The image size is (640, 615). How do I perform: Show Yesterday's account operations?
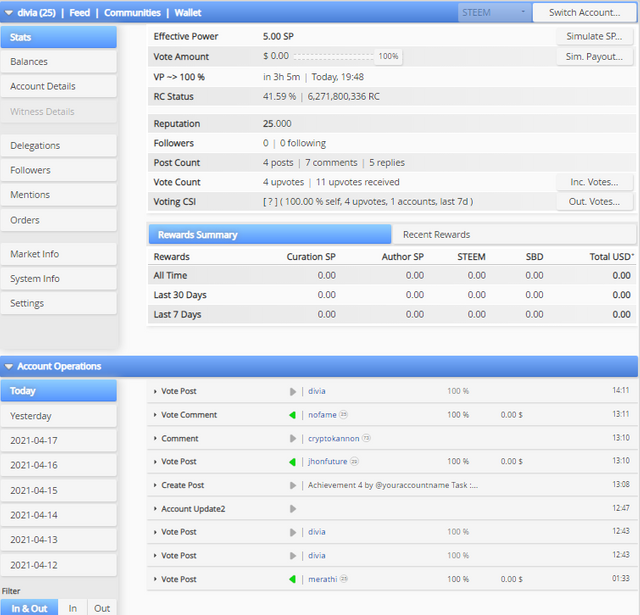[x=59, y=416]
